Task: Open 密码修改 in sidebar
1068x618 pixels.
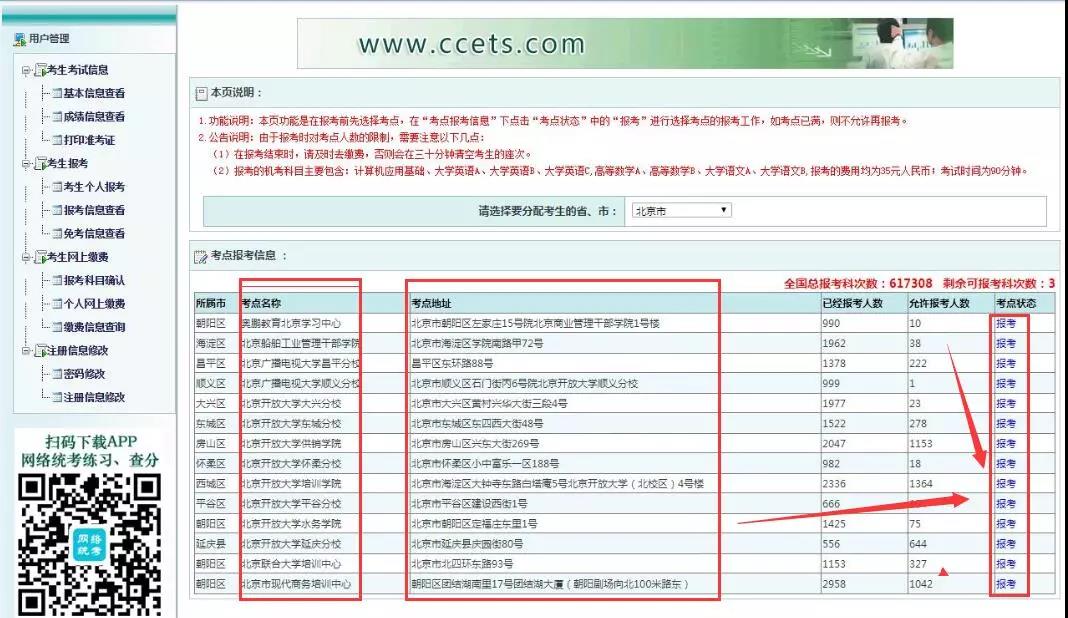Action: (84, 373)
